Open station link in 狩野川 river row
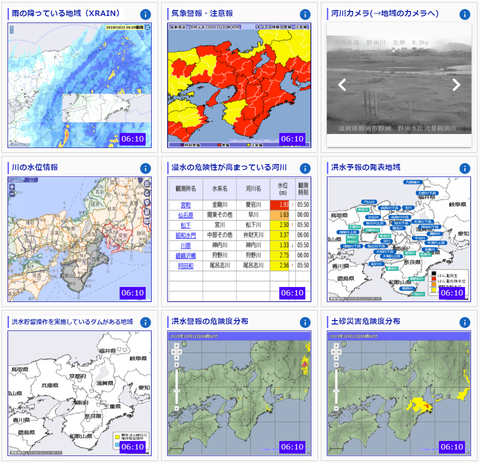The height and width of the screenshot is (463, 480). [x=186, y=256]
